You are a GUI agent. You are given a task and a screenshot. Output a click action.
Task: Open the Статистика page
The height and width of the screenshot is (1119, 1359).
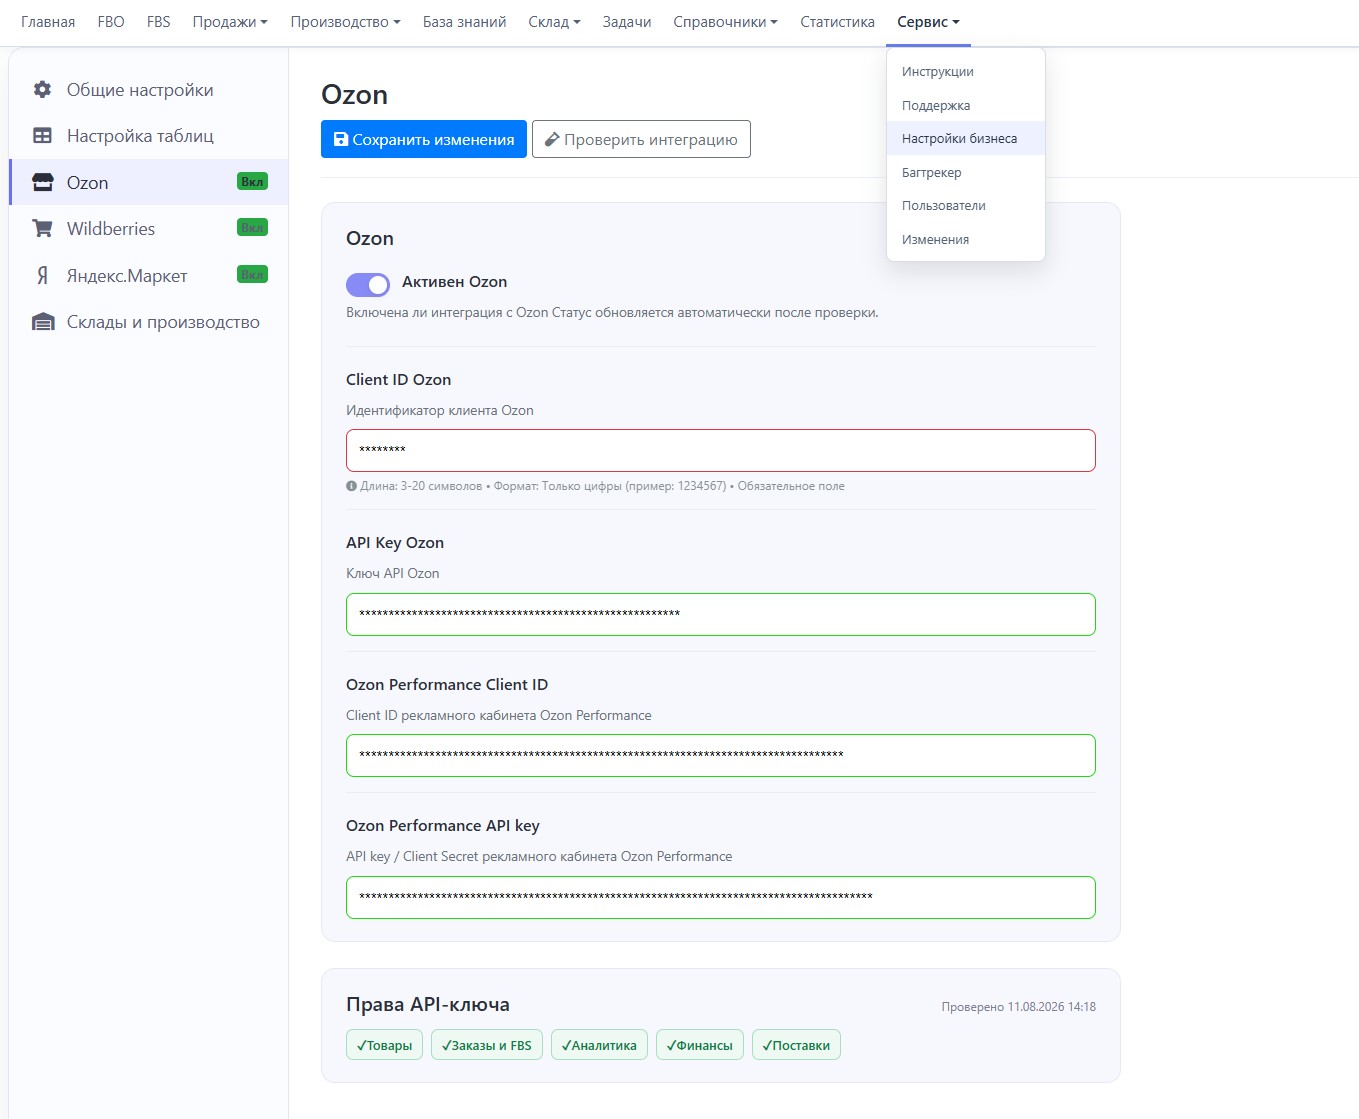click(x=837, y=22)
